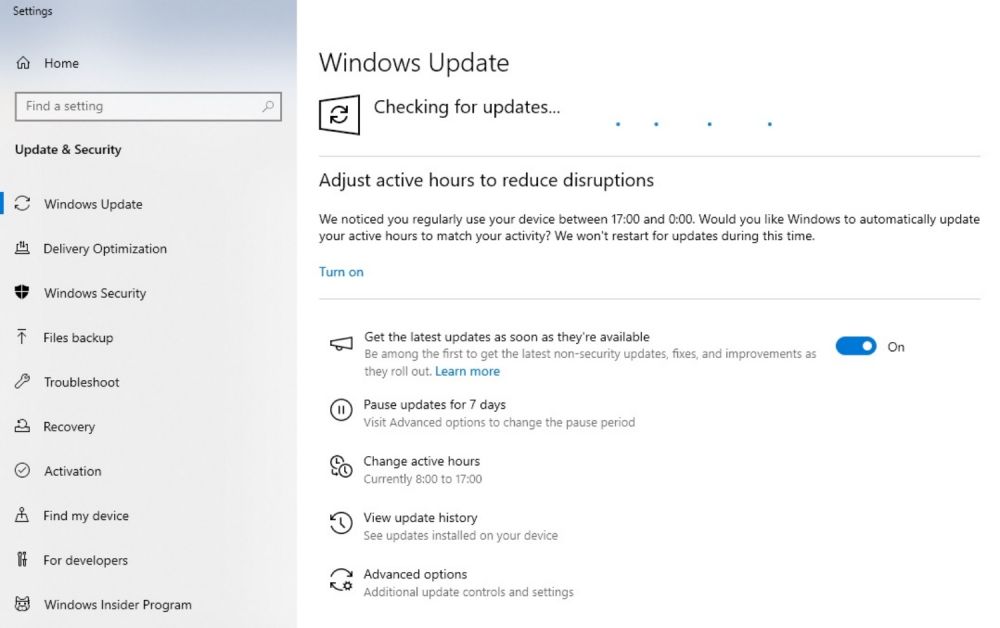Click the For developers tools icon

[22, 559]
